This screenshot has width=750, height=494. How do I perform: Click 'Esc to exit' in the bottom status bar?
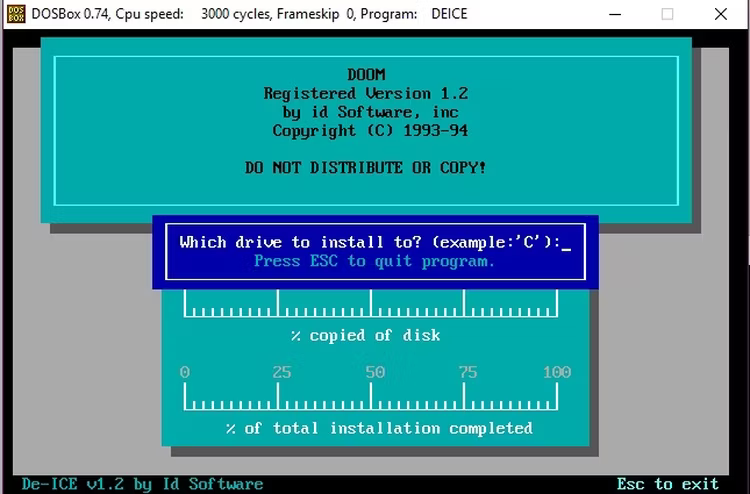667,483
